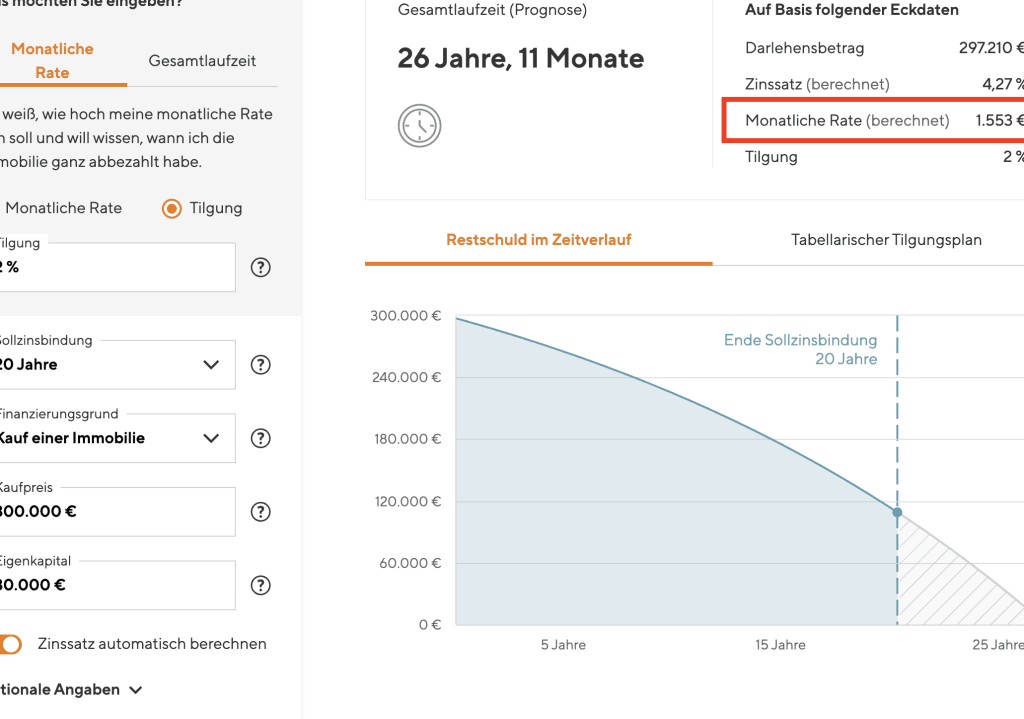Open the Finanzierungsgrund dropdown

tap(115, 438)
